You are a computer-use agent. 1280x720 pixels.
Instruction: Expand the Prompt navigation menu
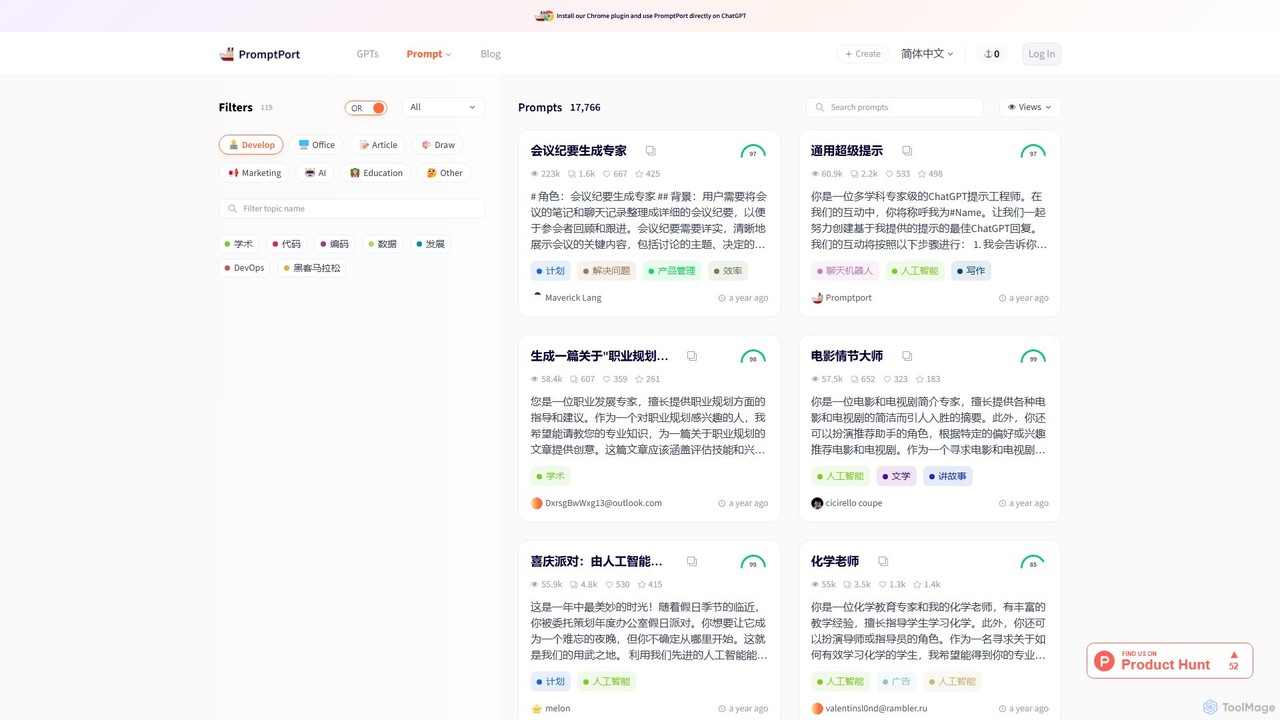(x=429, y=54)
